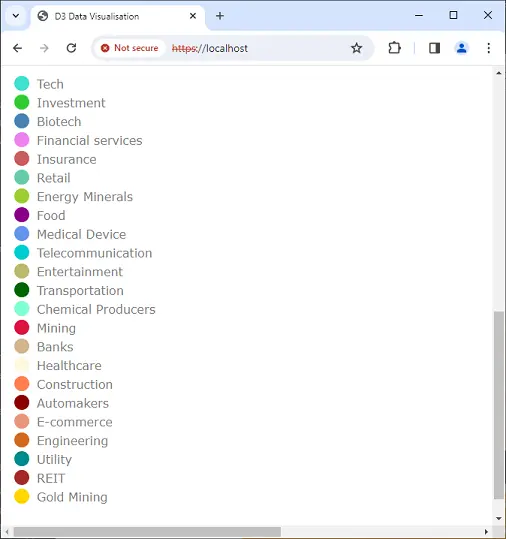Select the 'Investment' legend label
Viewport: 506px width, 539px height.
coord(71,103)
